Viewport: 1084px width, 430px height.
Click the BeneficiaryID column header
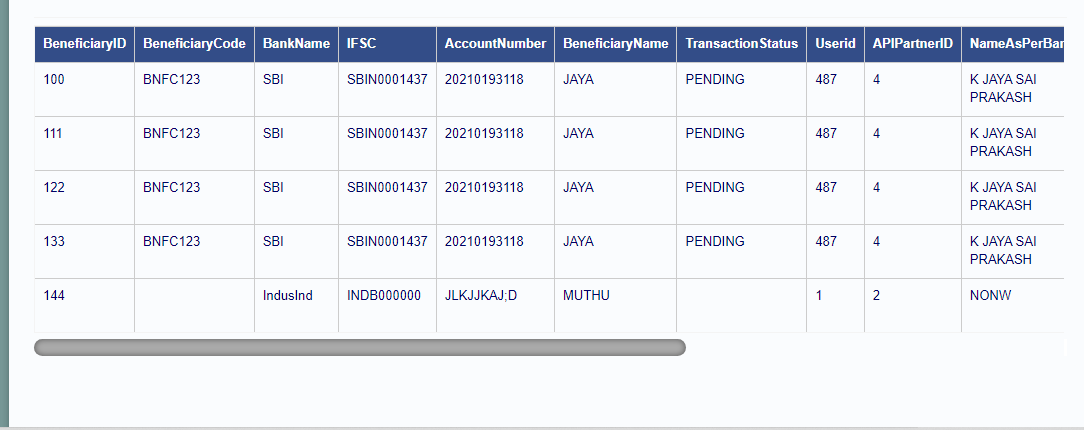(x=84, y=44)
